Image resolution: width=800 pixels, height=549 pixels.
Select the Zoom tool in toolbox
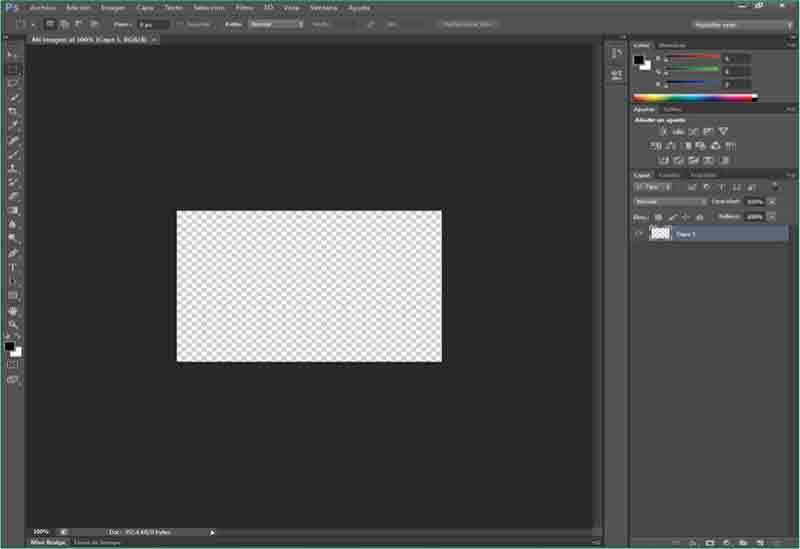13,325
